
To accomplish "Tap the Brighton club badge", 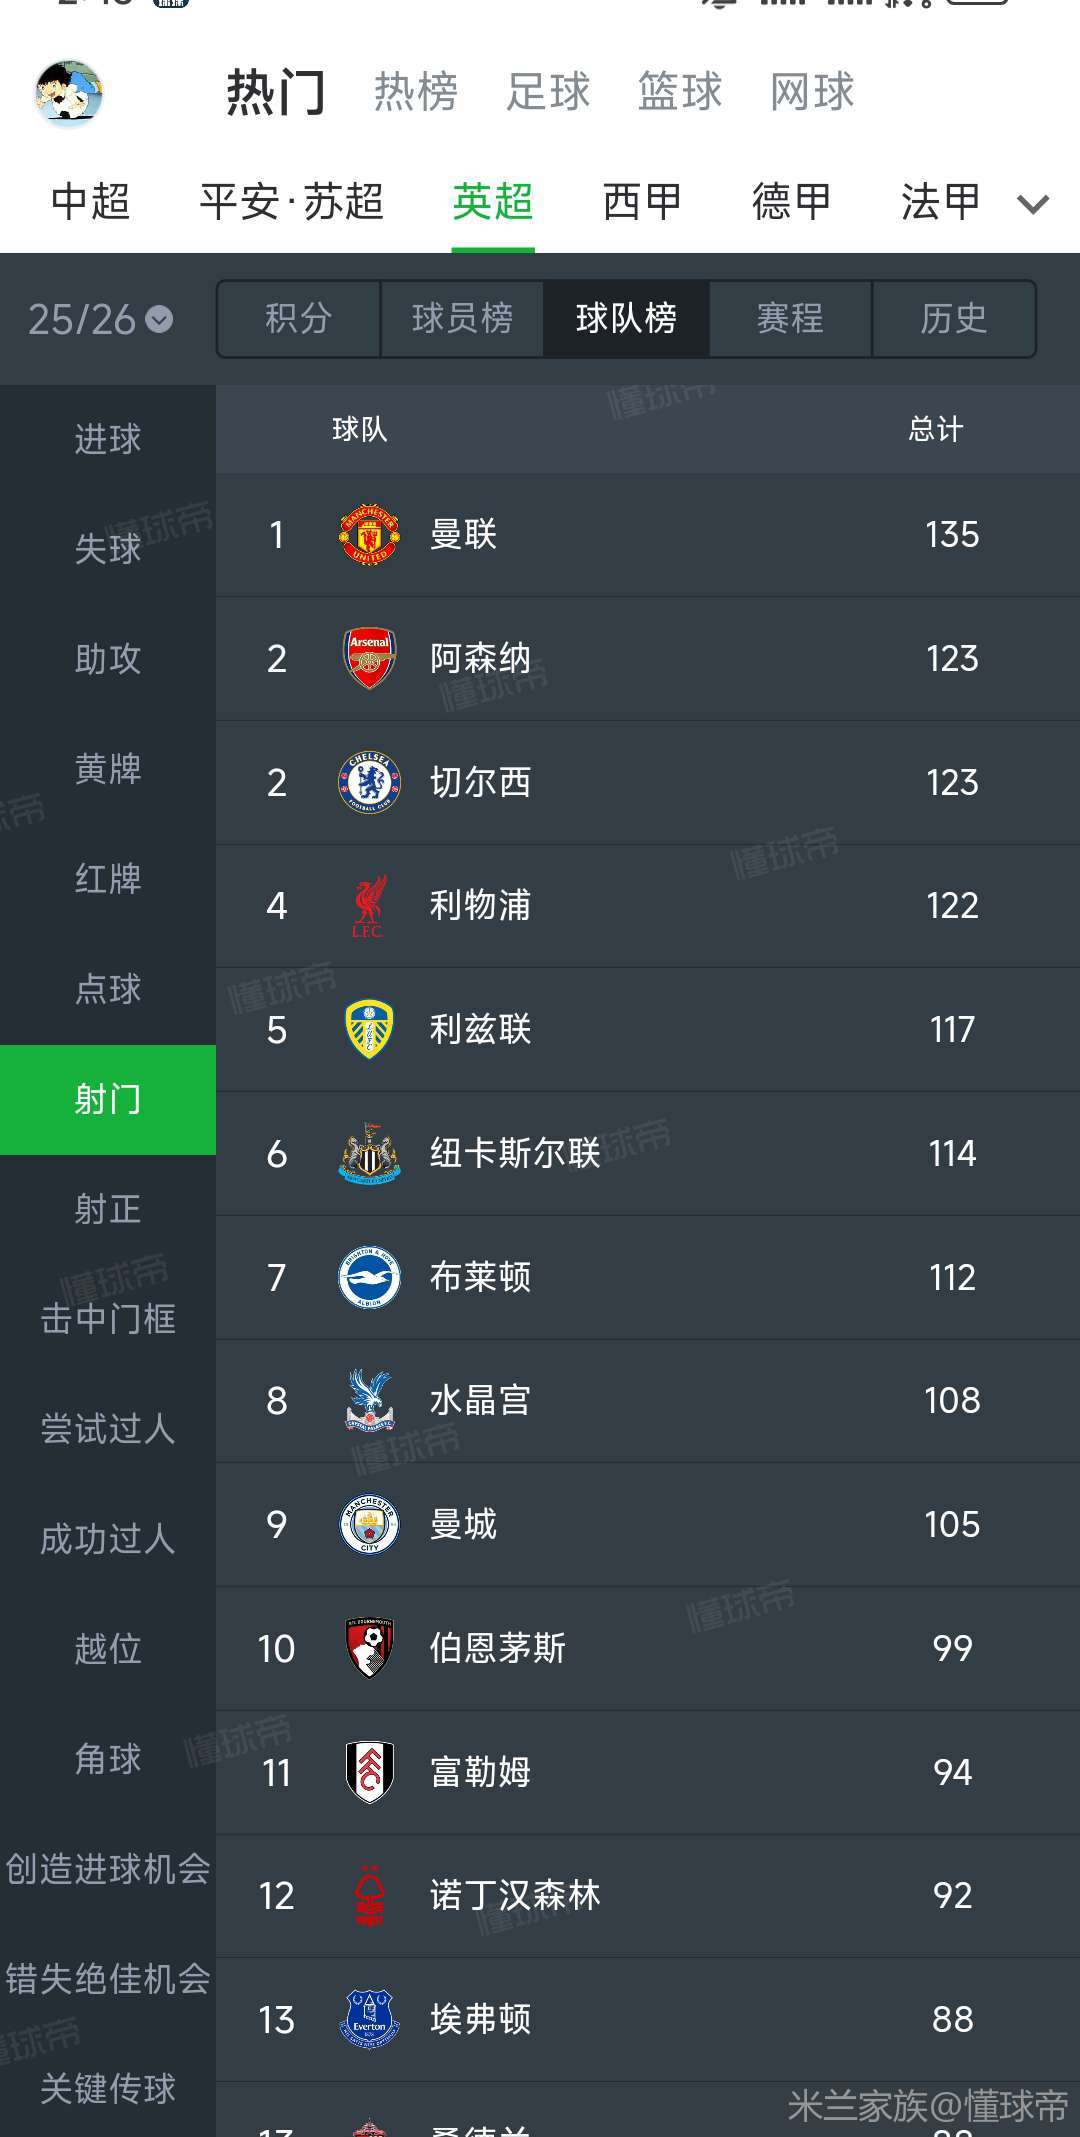I will (x=369, y=1277).
